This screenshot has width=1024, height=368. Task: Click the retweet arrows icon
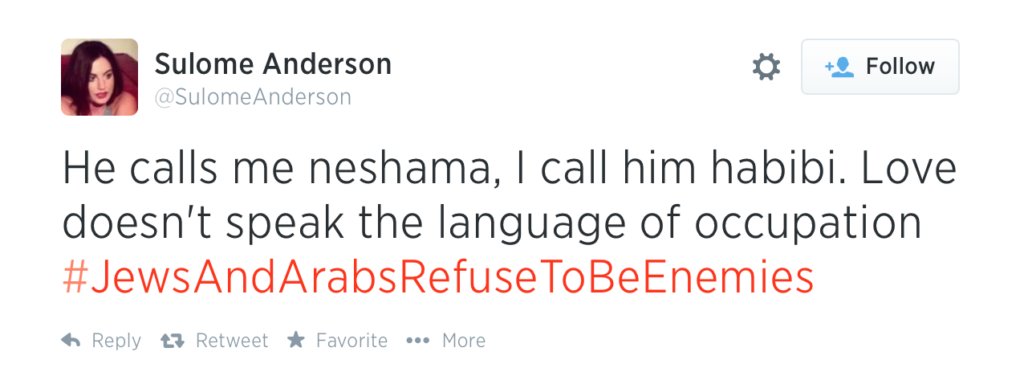173,341
